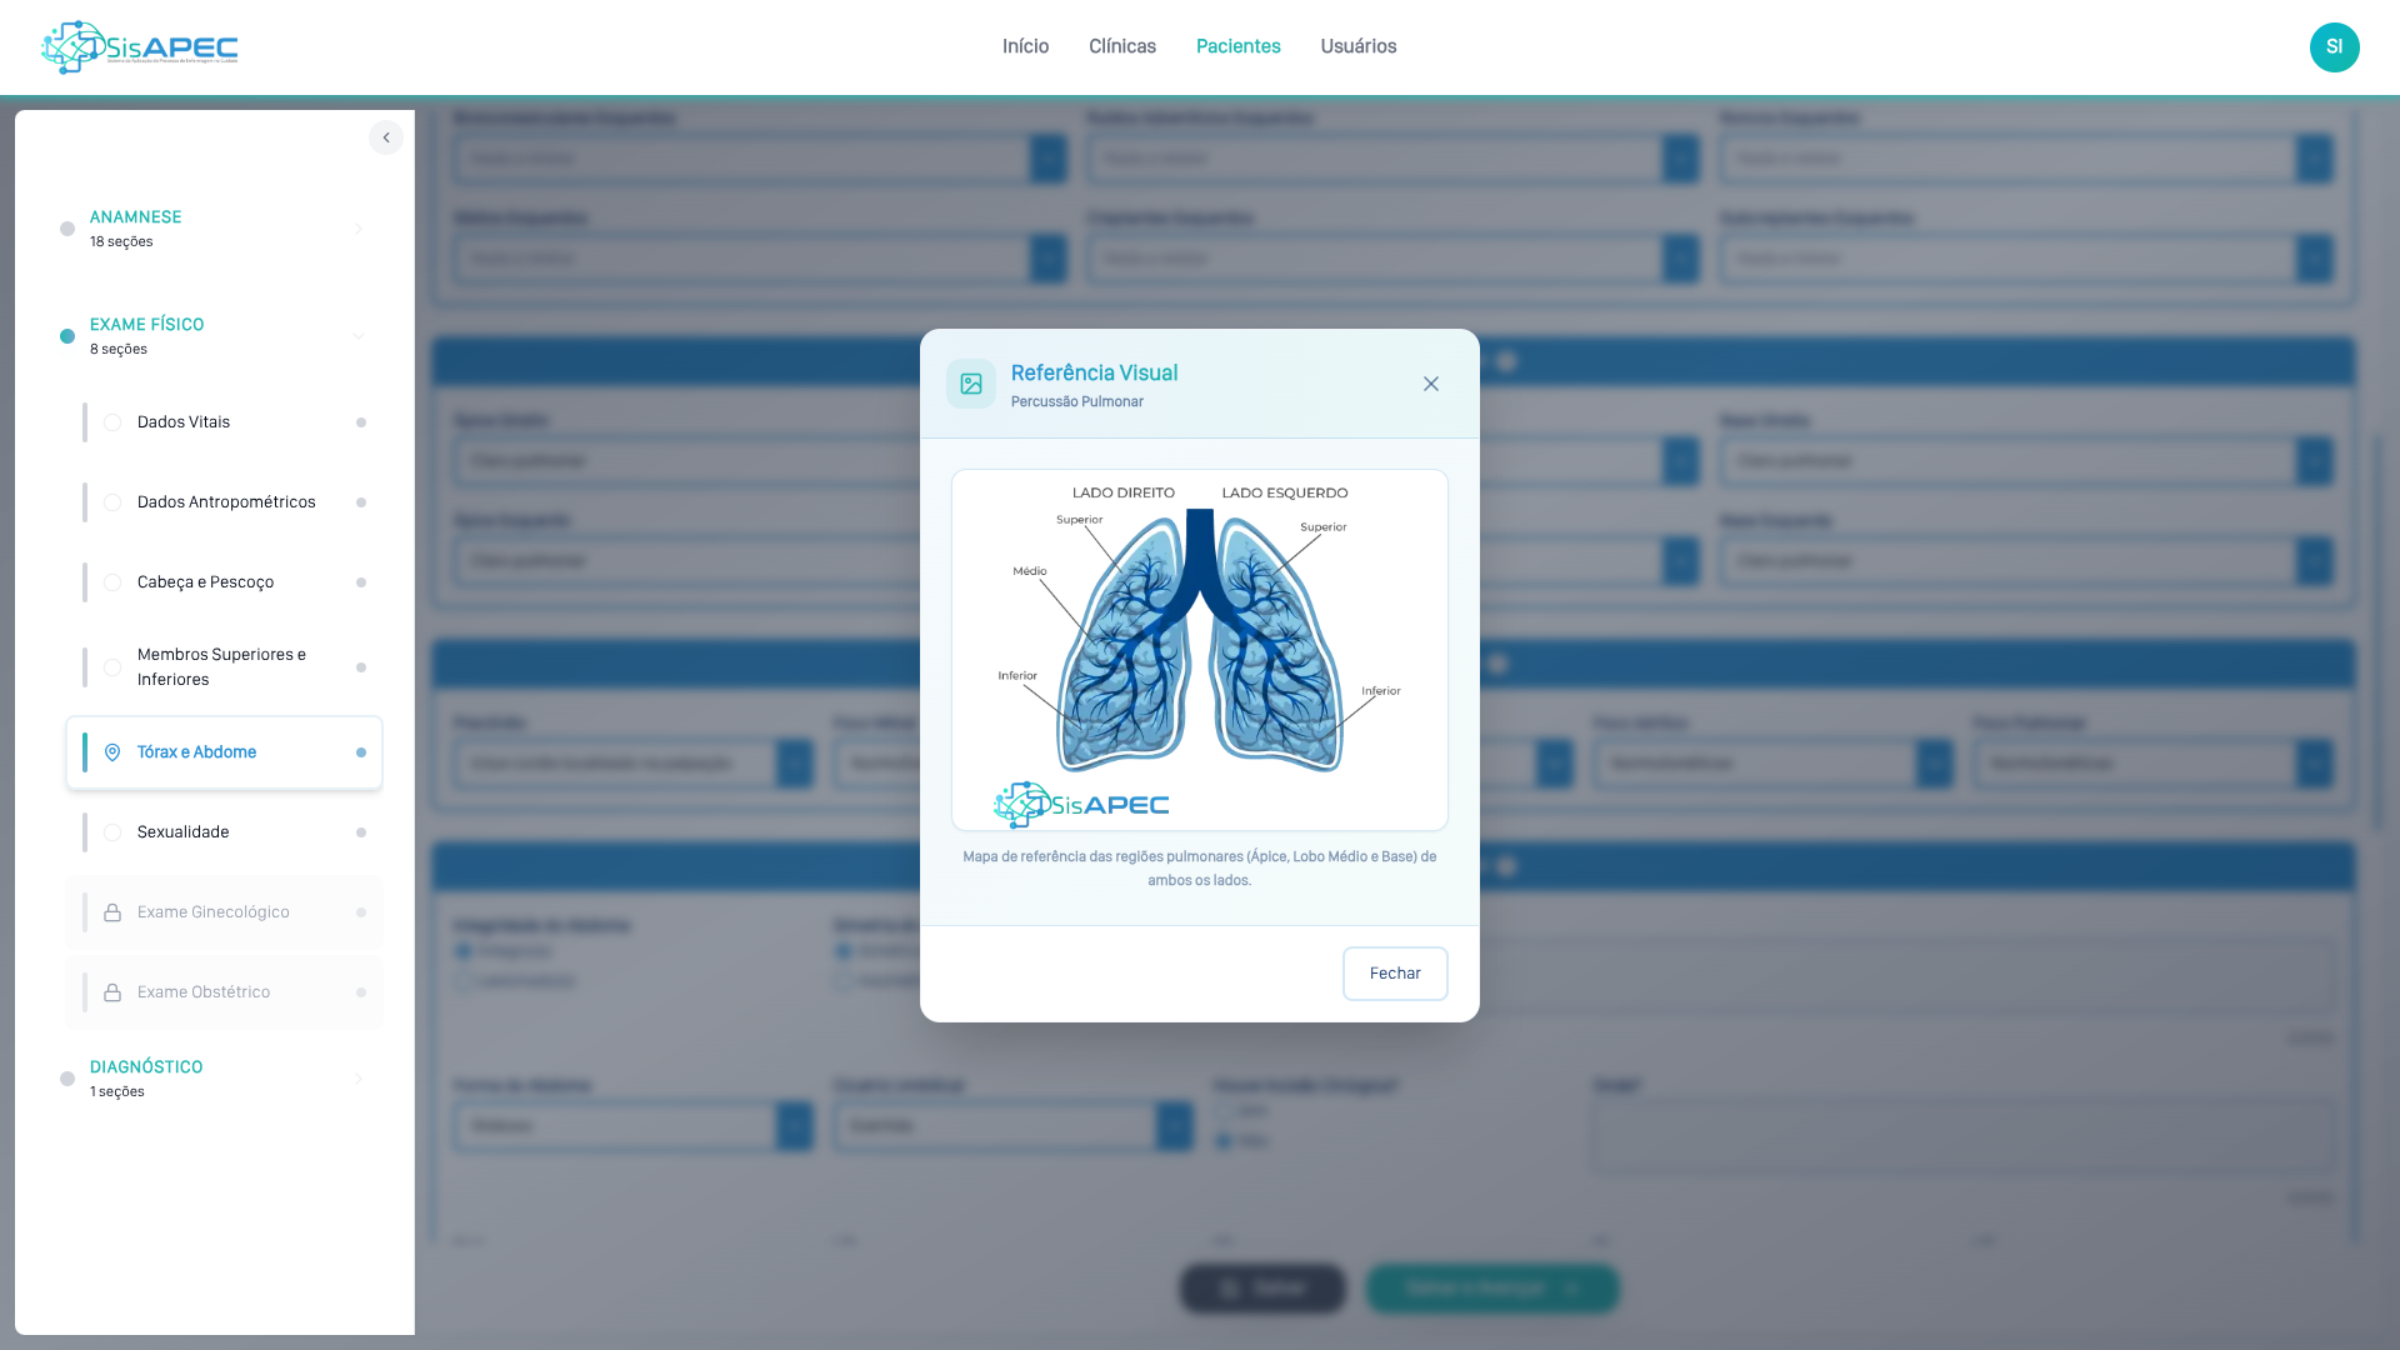Expand the DIAGNÓSTICO section

(x=215, y=1078)
